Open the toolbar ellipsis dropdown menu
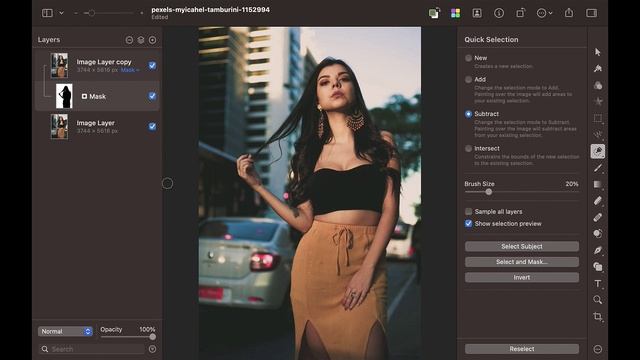 (544, 13)
